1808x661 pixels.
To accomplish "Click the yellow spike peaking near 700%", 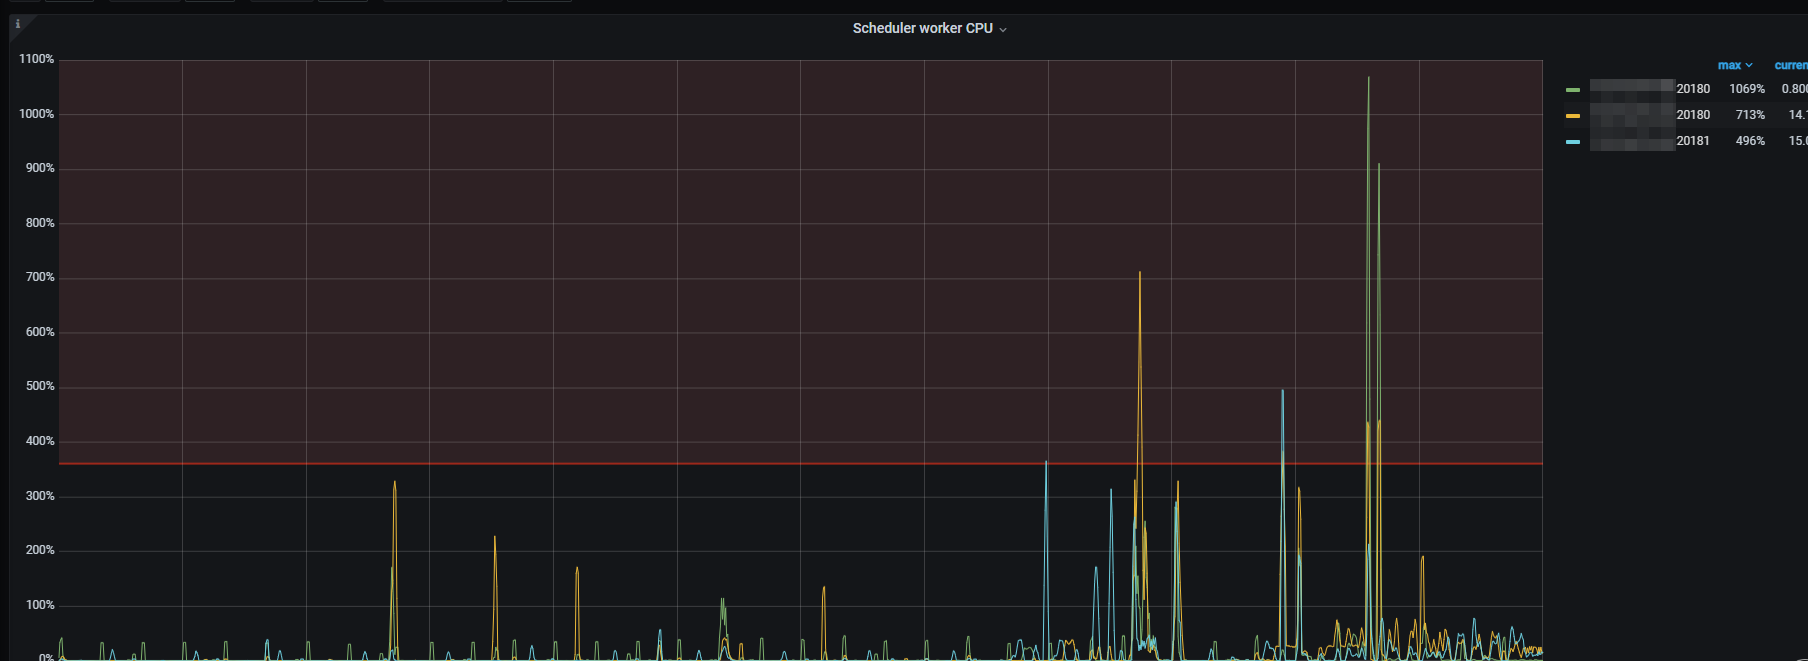I will pyautogui.click(x=1139, y=277).
